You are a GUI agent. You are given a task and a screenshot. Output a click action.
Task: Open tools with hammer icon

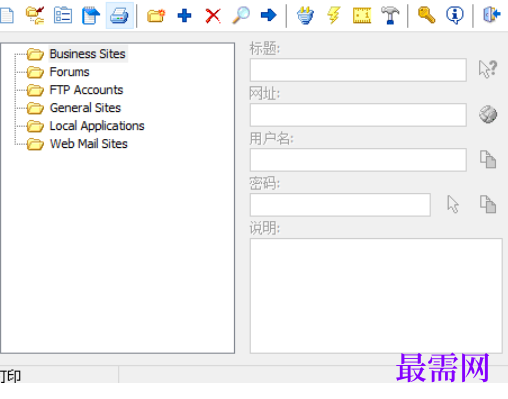[390, 15]
